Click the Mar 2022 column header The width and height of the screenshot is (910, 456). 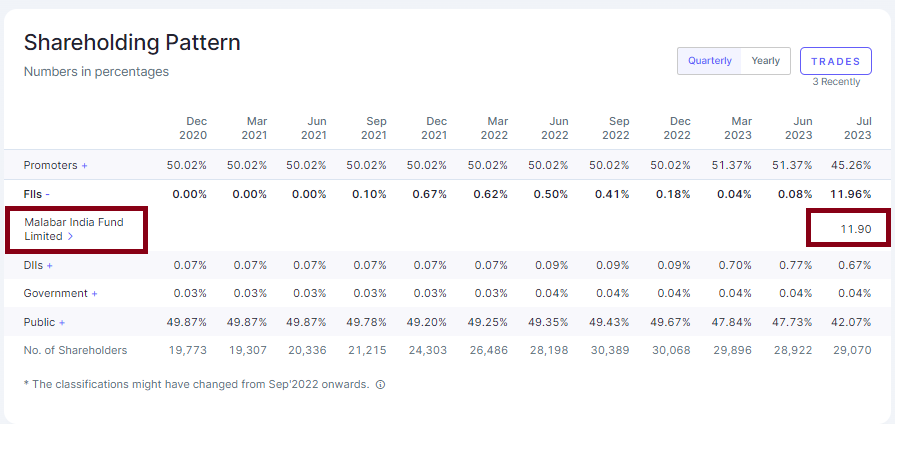tap(494, 128)
